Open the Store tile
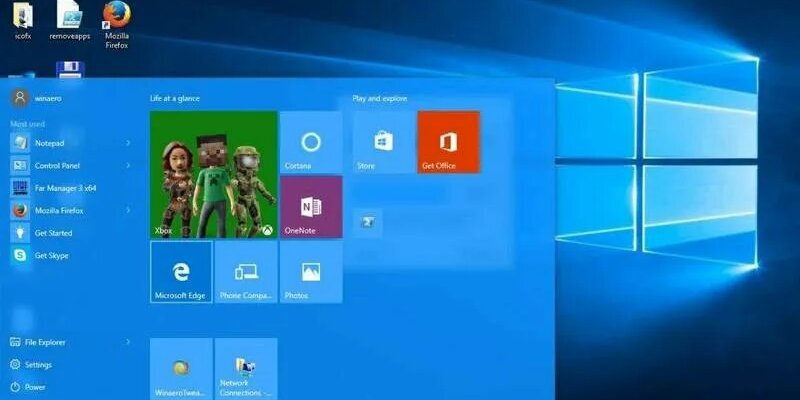This screenshot has height=400, width=800. (x=384, y=142)
